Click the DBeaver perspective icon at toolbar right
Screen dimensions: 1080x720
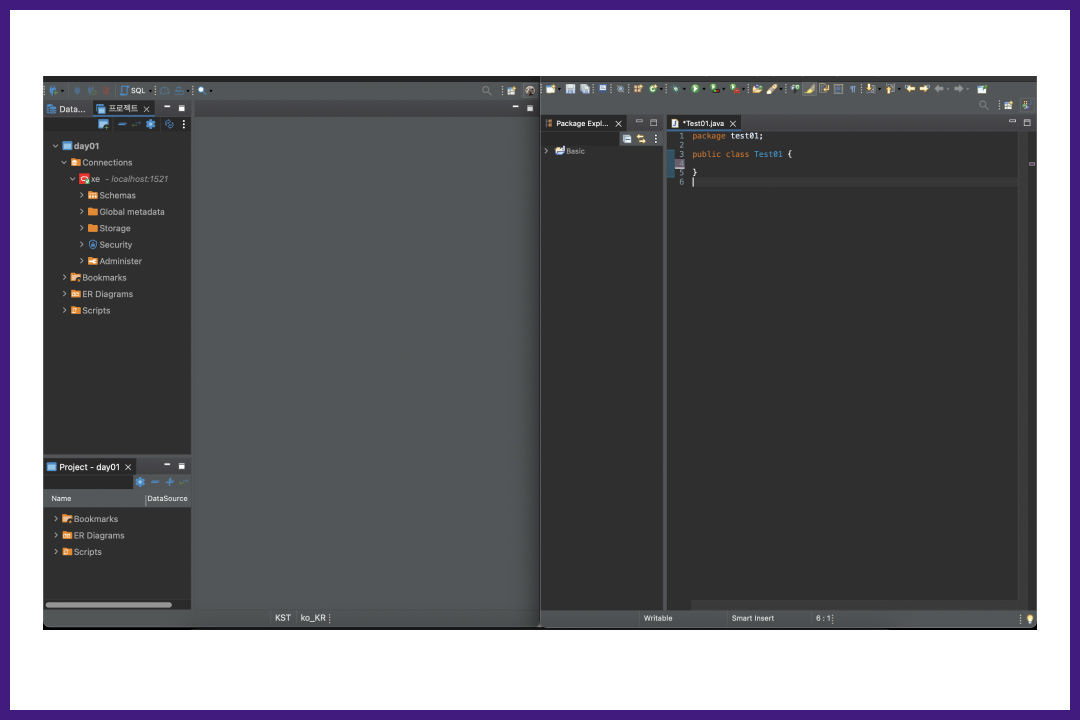point(530,90)
